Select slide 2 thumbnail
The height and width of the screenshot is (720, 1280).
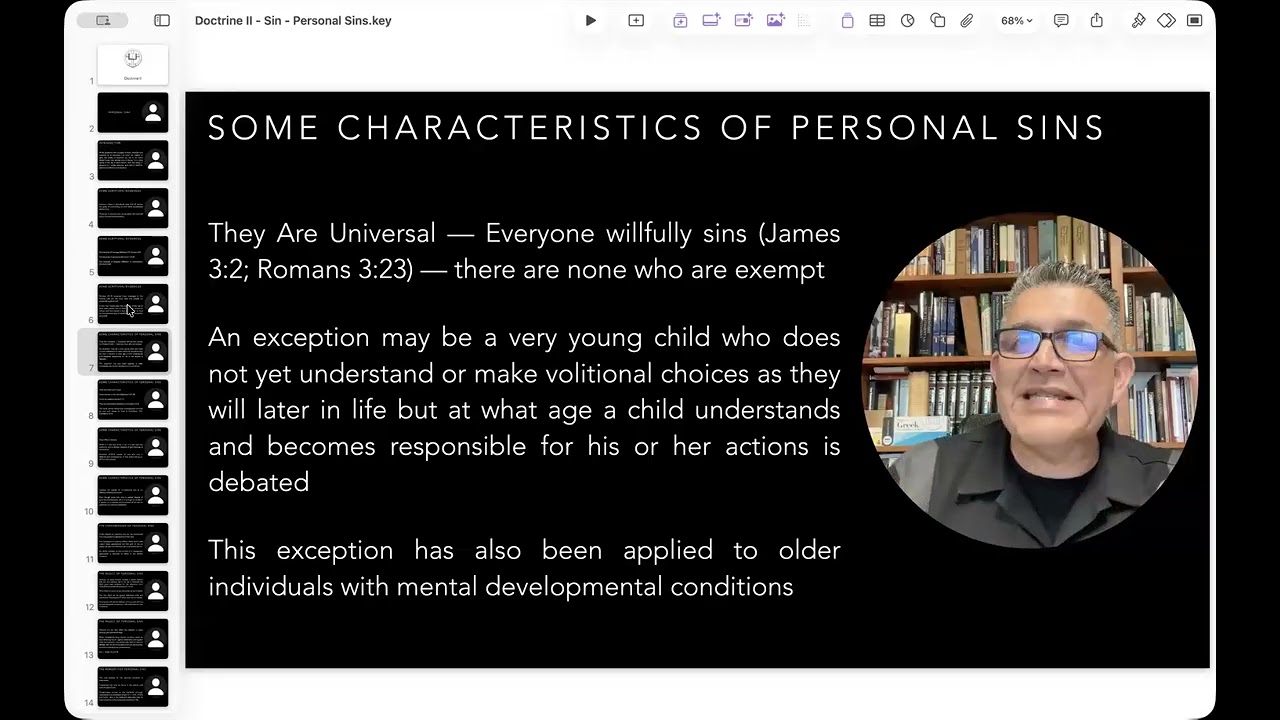[x=133, y=112]
